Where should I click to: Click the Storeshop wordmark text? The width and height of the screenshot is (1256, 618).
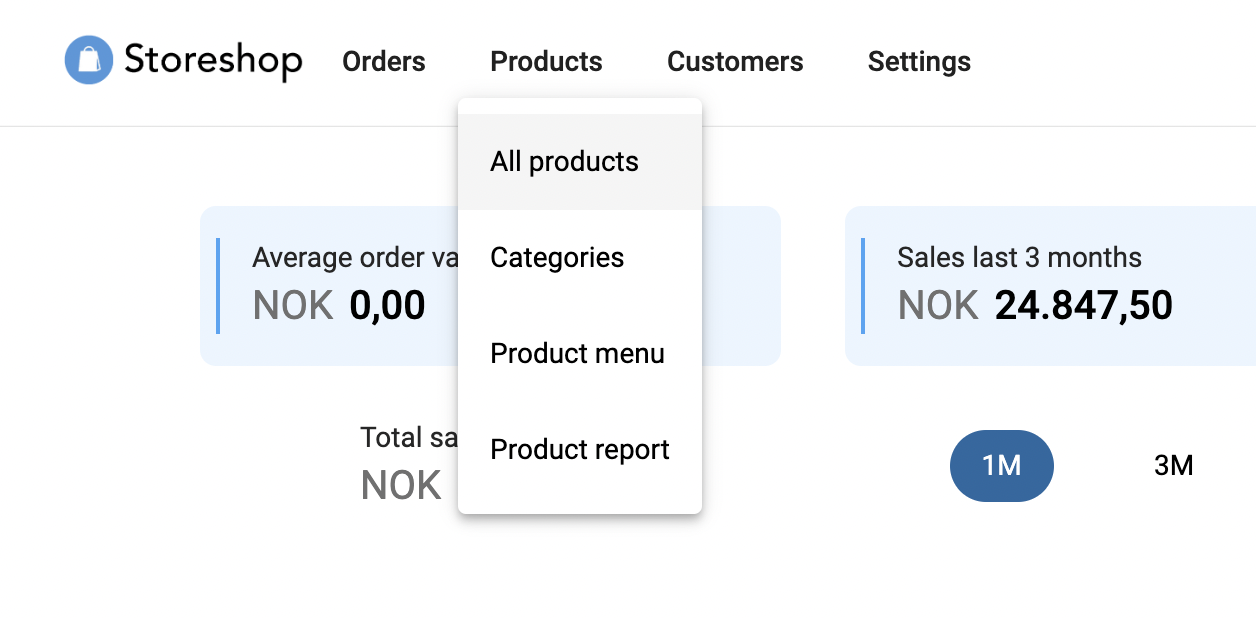213,61
